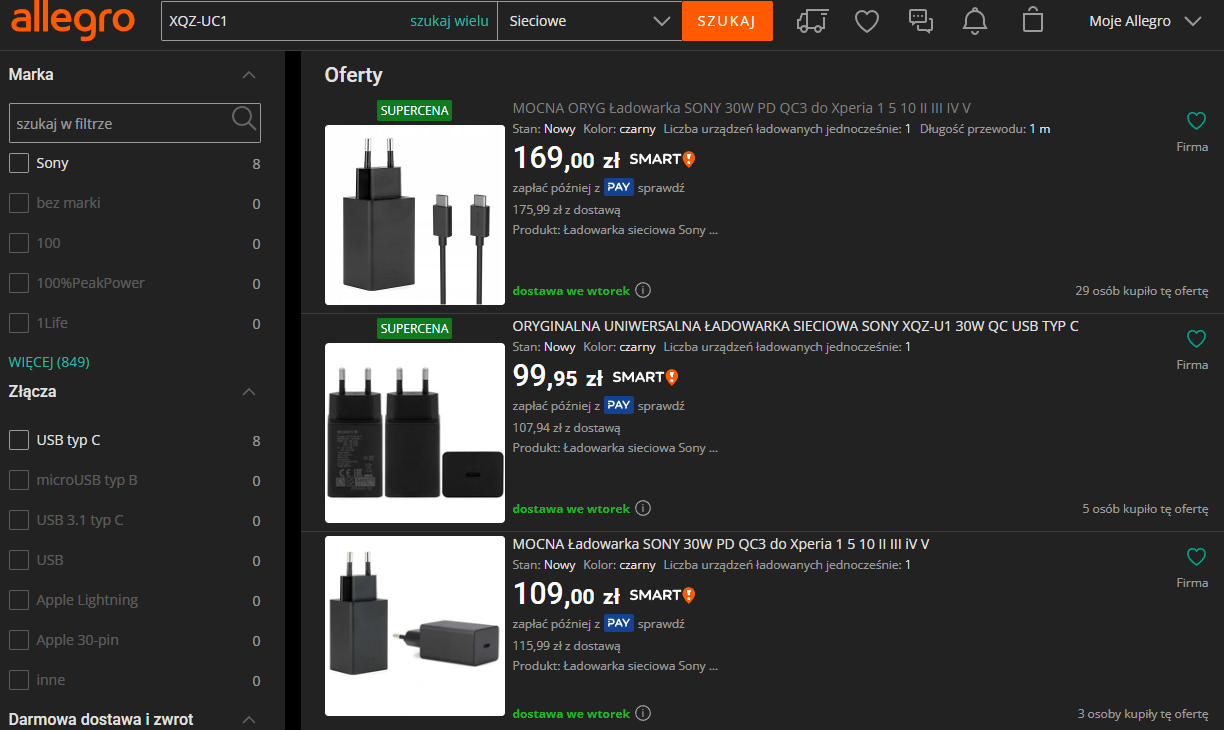
Task: Add 99,95 zł offer to favorites heart
Action: tap(1196, 339)
